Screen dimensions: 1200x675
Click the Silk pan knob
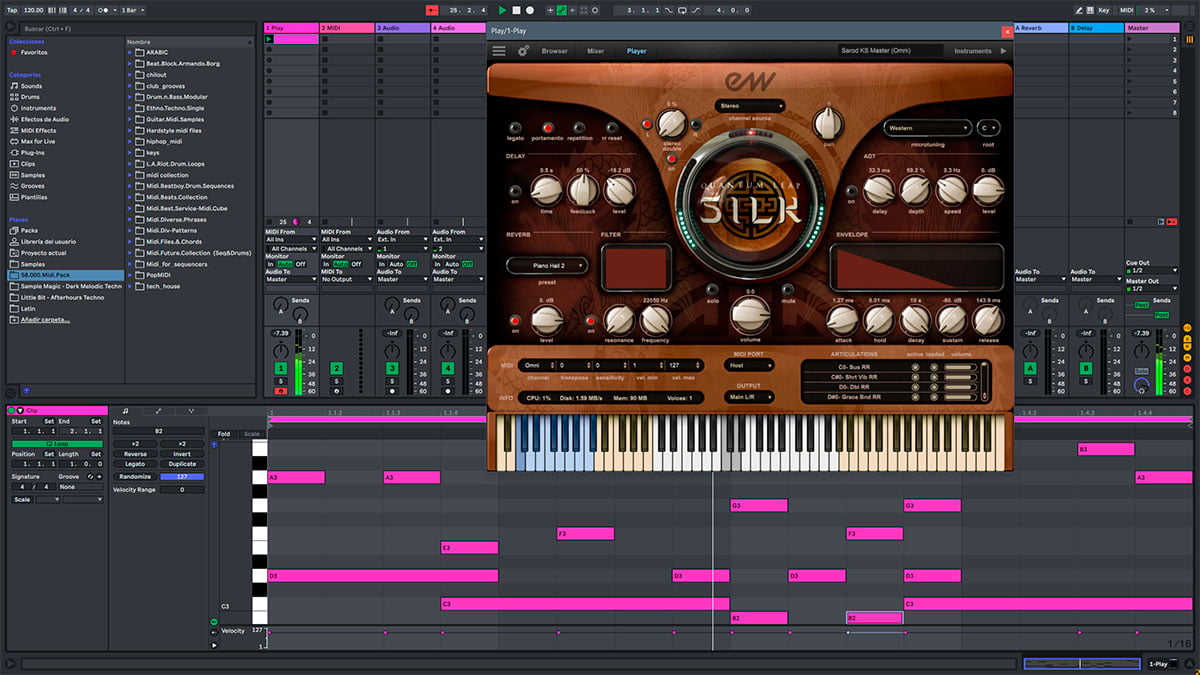(828, 124)
